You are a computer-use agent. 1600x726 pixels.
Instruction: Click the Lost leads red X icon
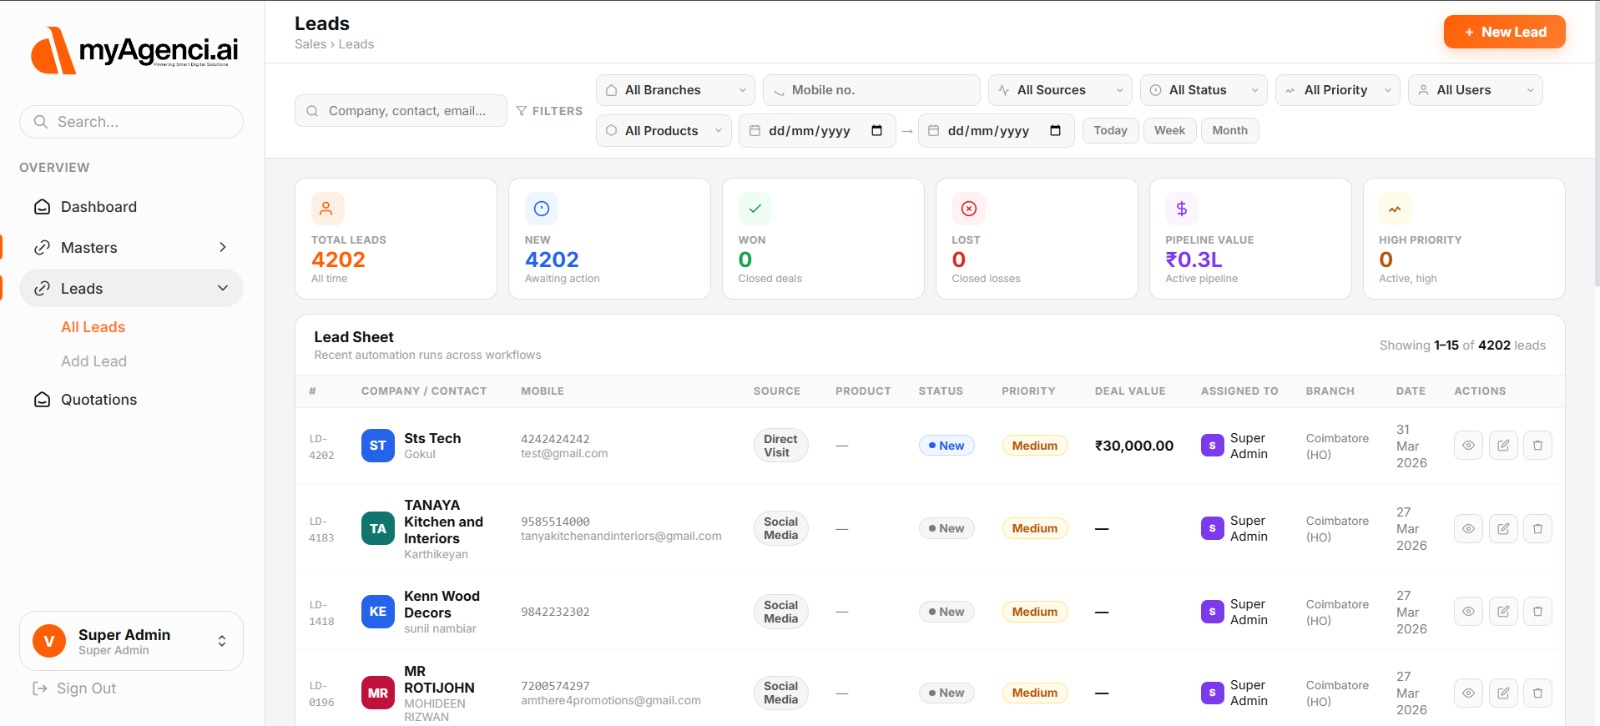coord(968,208)
